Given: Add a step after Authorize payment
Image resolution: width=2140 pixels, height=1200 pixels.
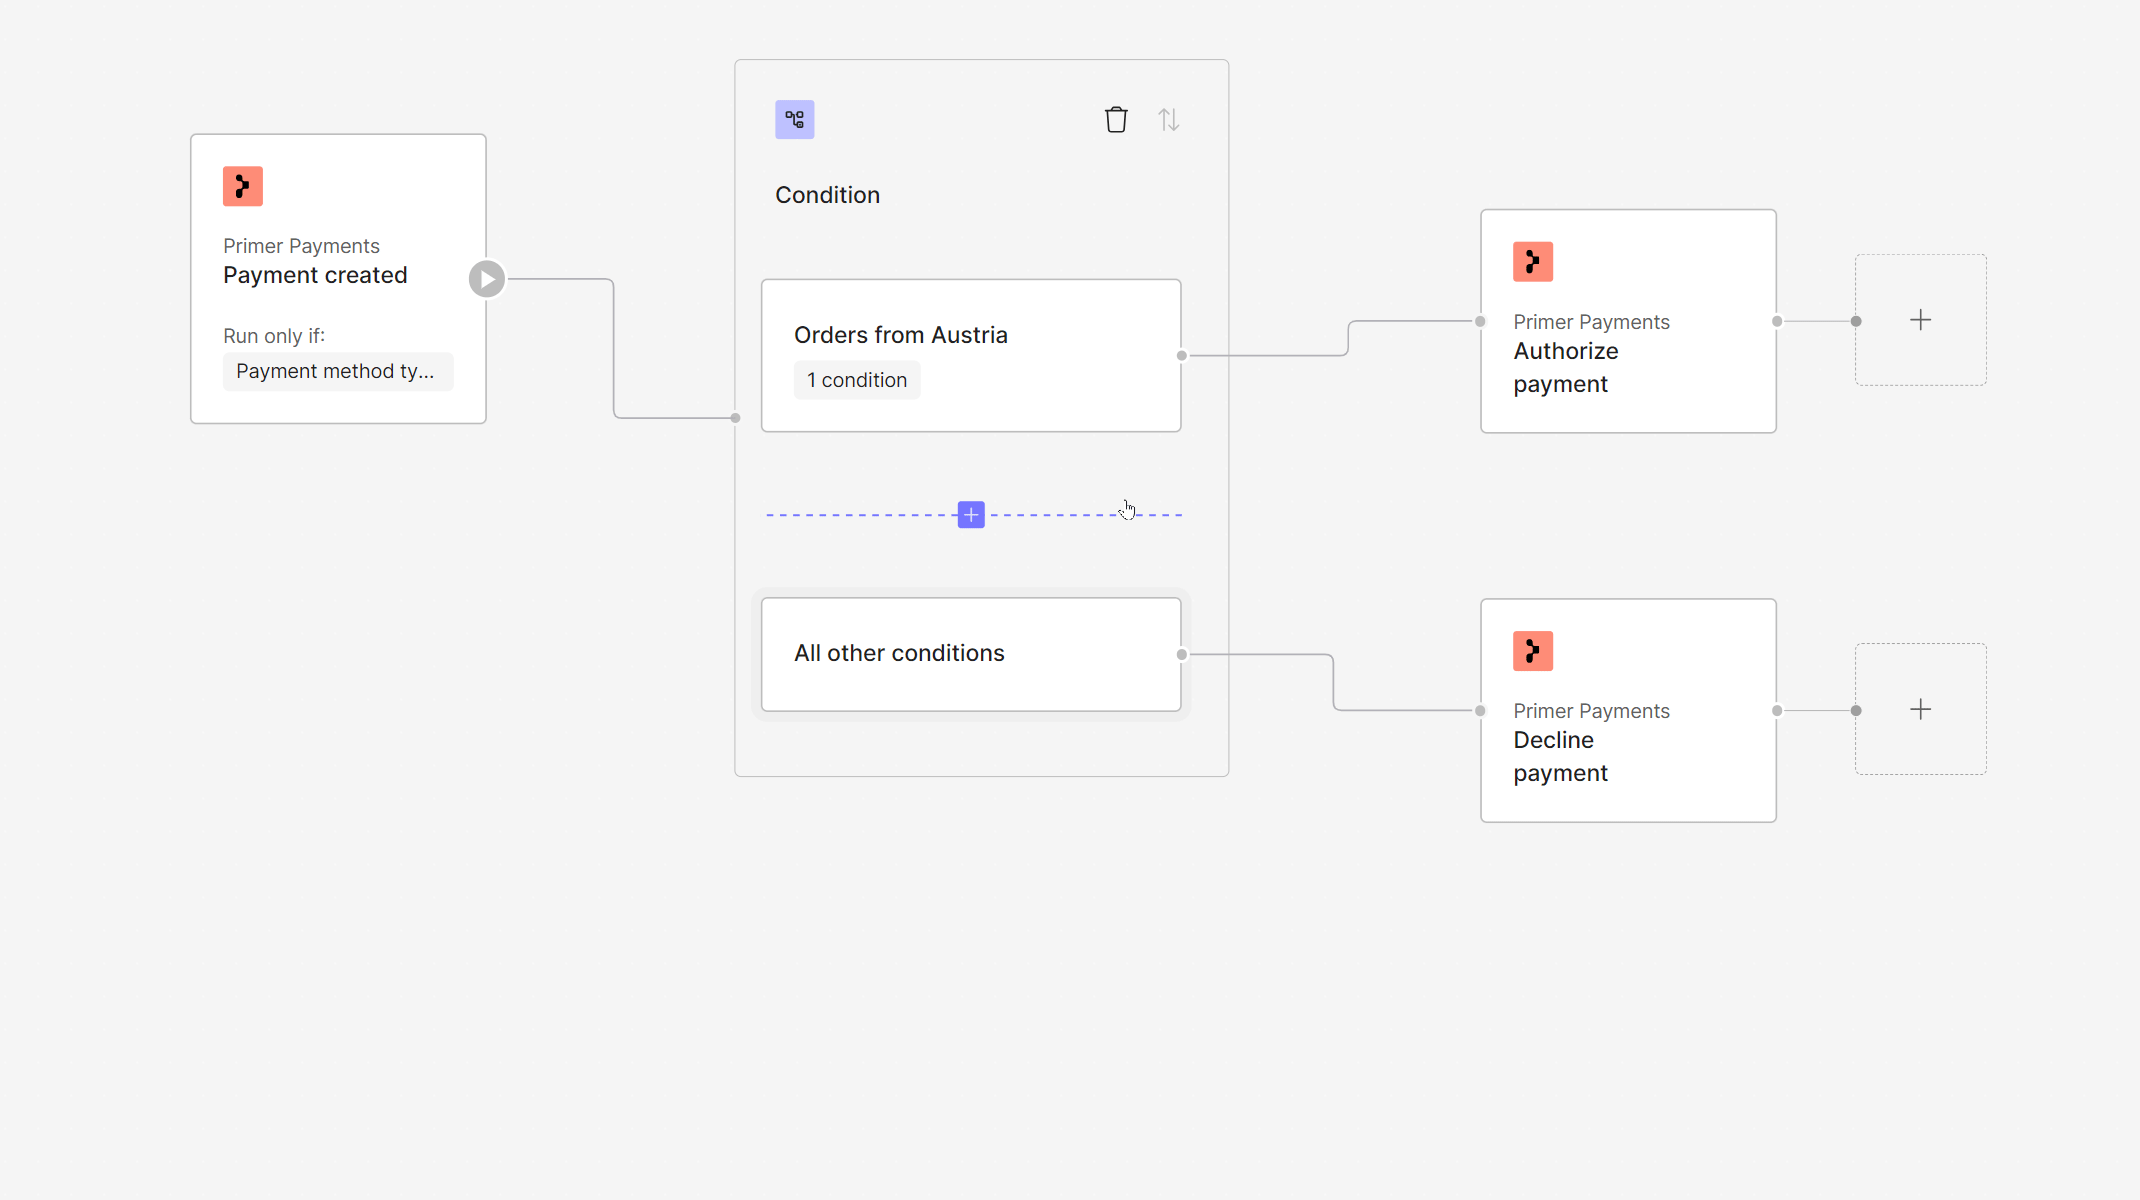Looking at the screenshot, I should tap(1921, 320).
